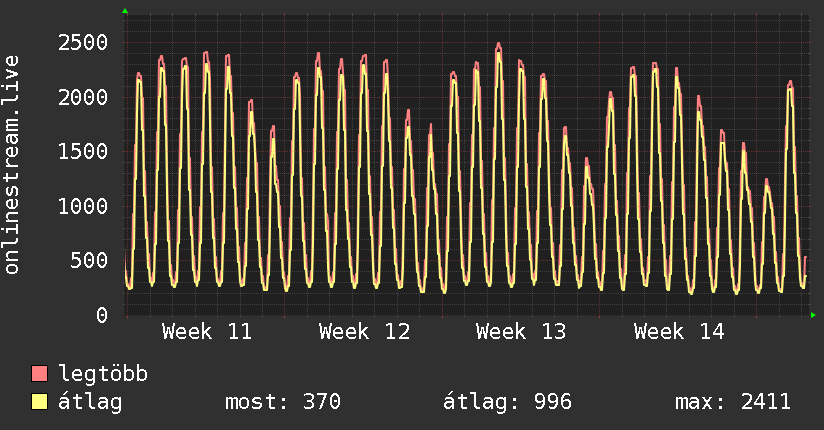The image size is (824, 430).
Task: Click the red legtöbb legend swatch
Action: [40, 375]
